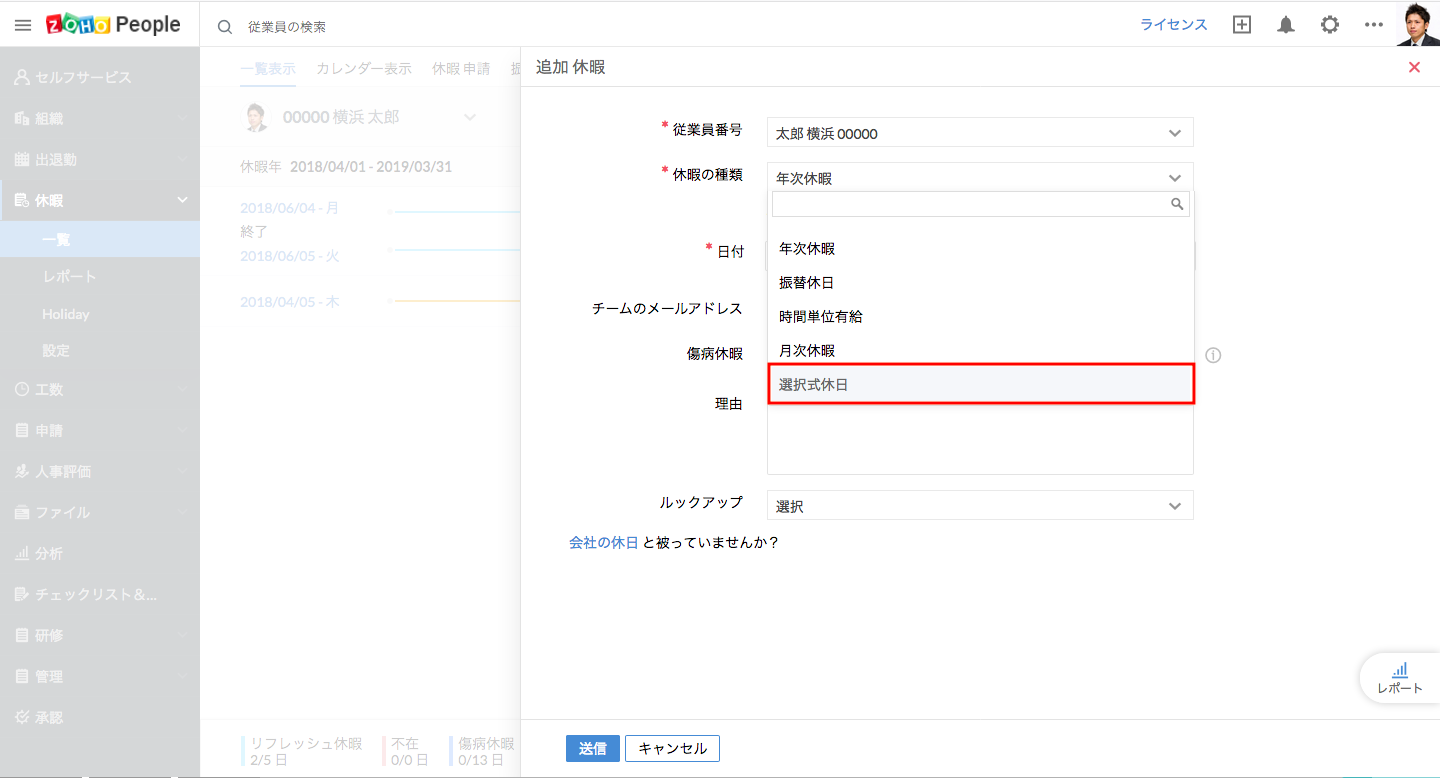This screenshot has height=778, width=1440.
Task: Close the add leave panel with X
Action: coord(1414,67)
